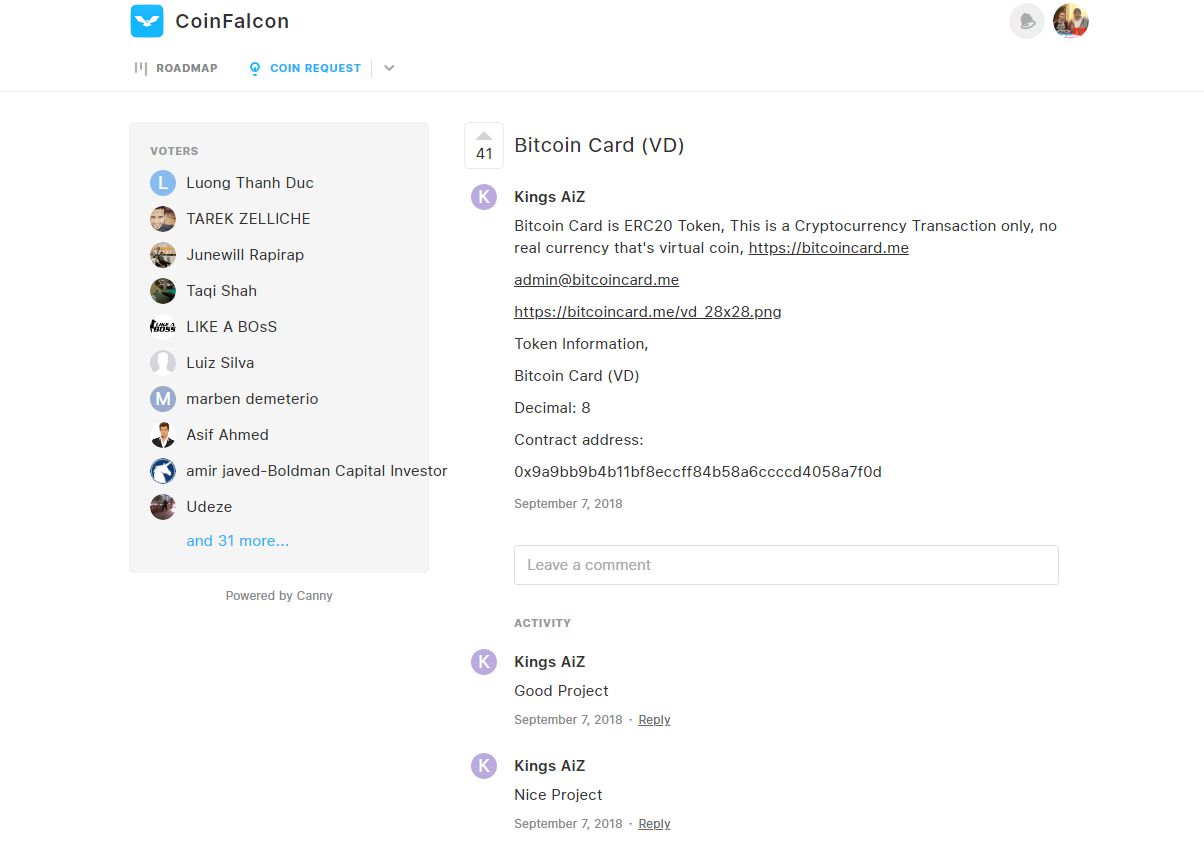Click amir javed-Boldman's avatar
The height and width of the screenshot is (855, 1204).
click(163, 471)
